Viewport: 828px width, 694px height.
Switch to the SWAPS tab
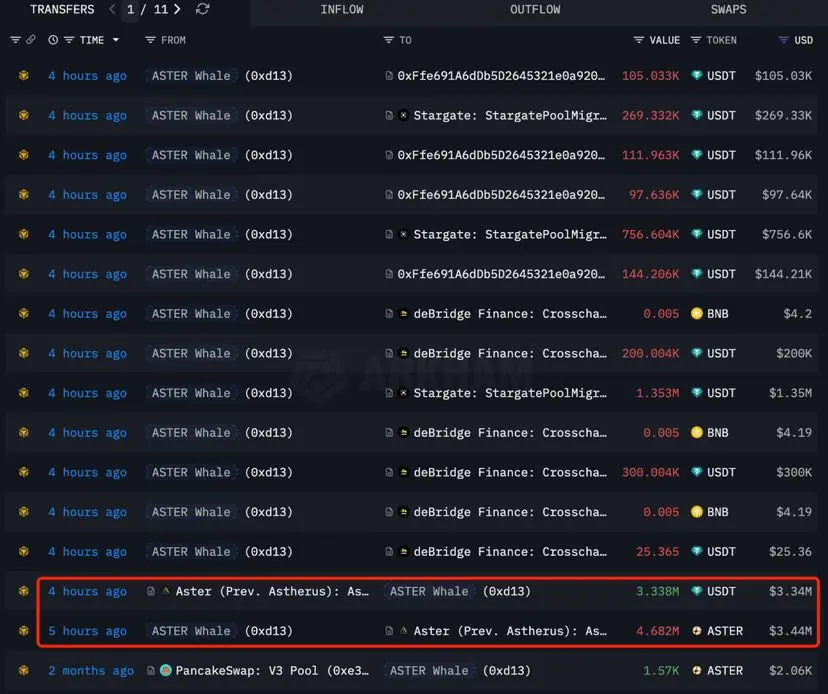click(728, 10)
